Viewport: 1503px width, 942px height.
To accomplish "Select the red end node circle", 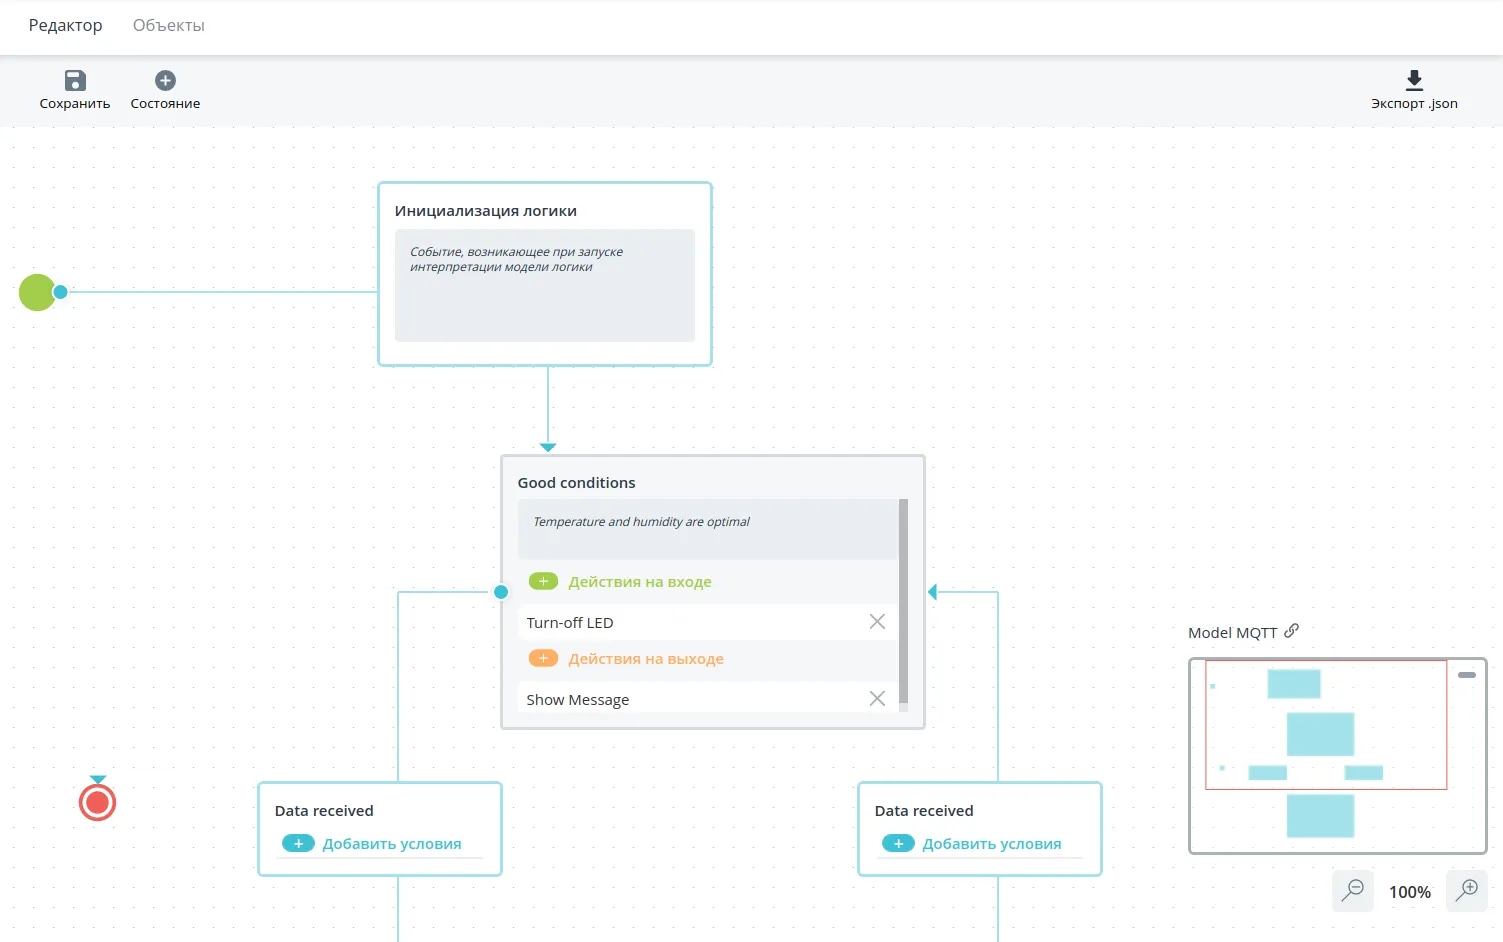I will click(x=98, y=802).
